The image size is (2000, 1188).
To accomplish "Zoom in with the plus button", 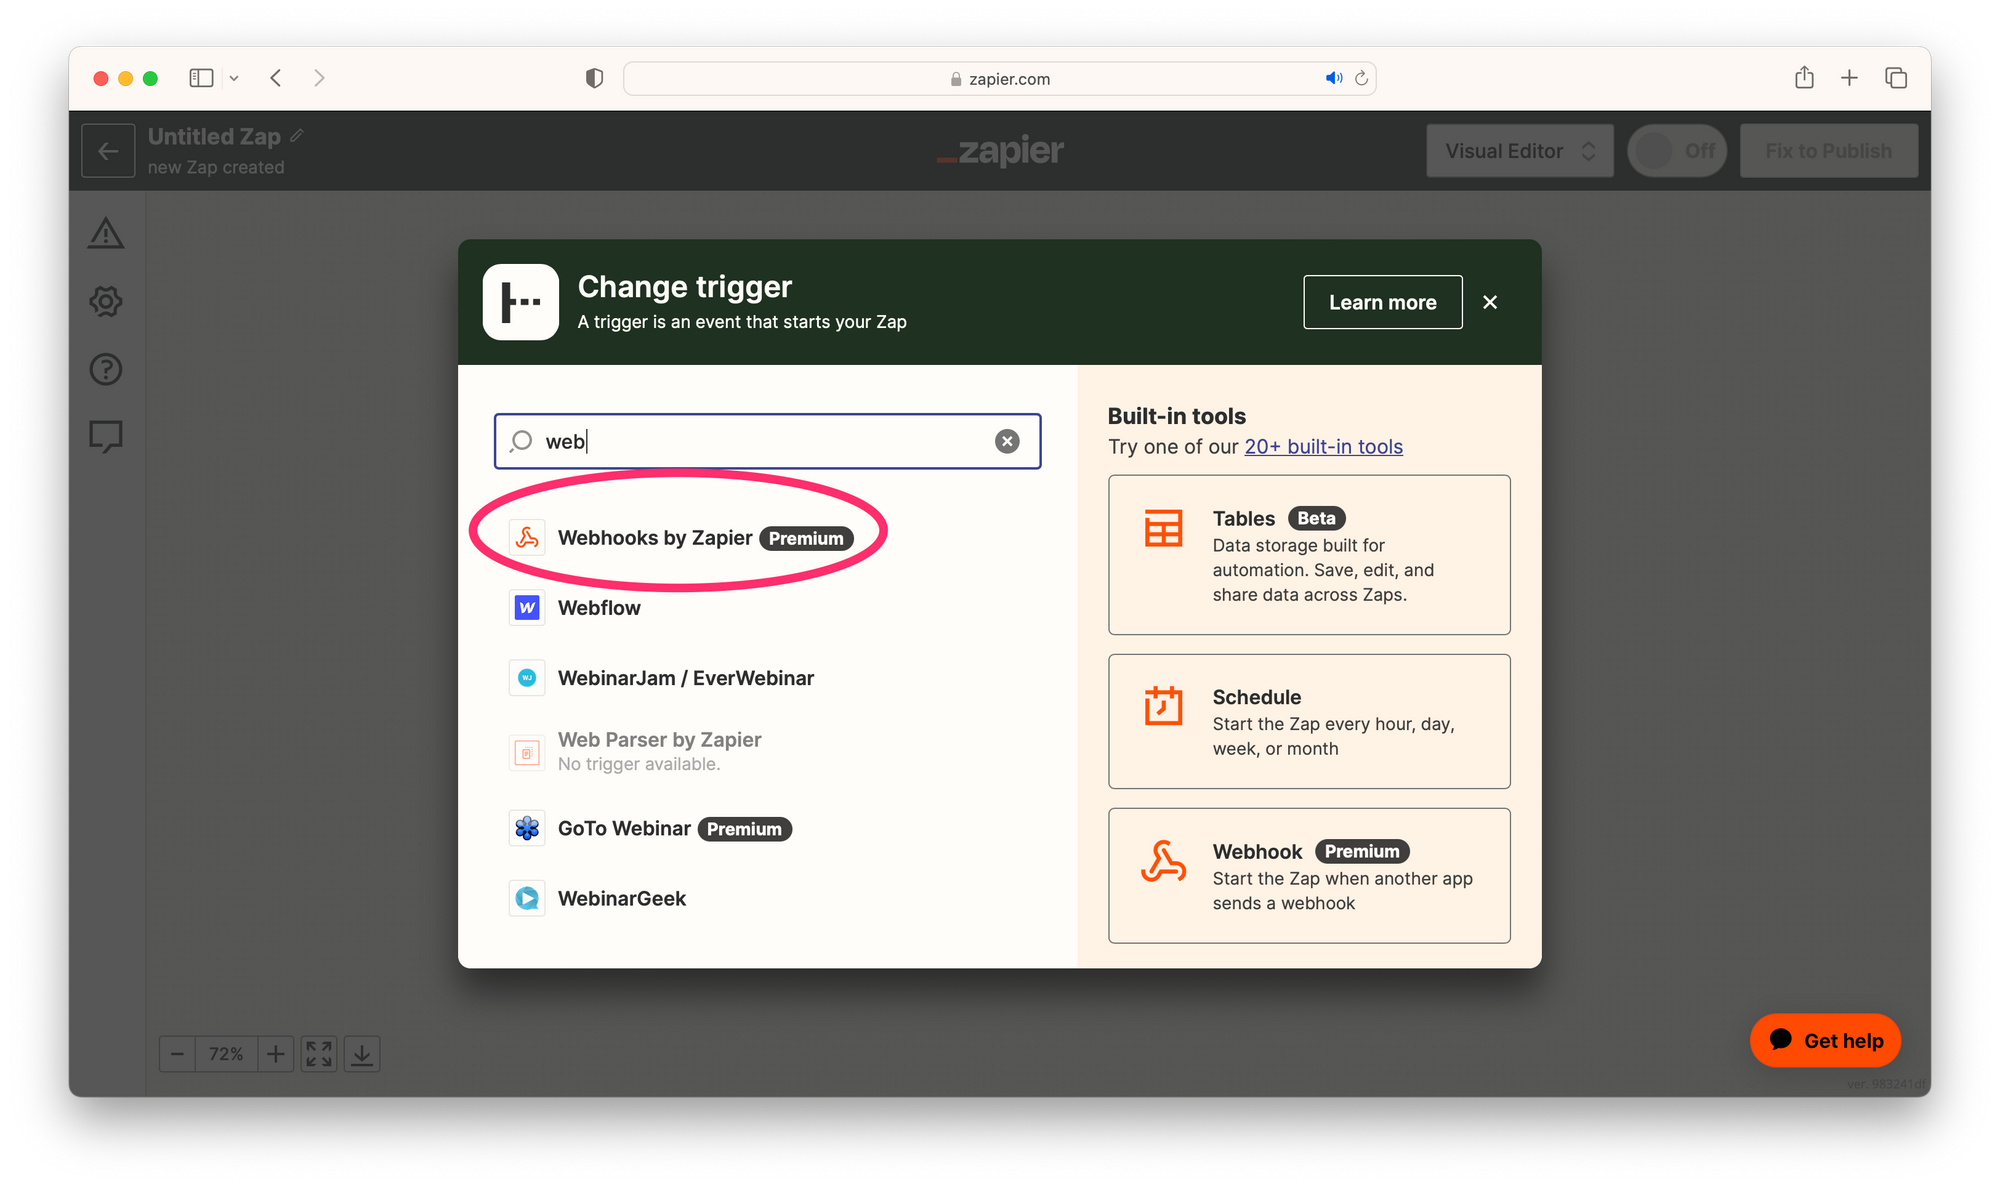I will pos(275,1054).
